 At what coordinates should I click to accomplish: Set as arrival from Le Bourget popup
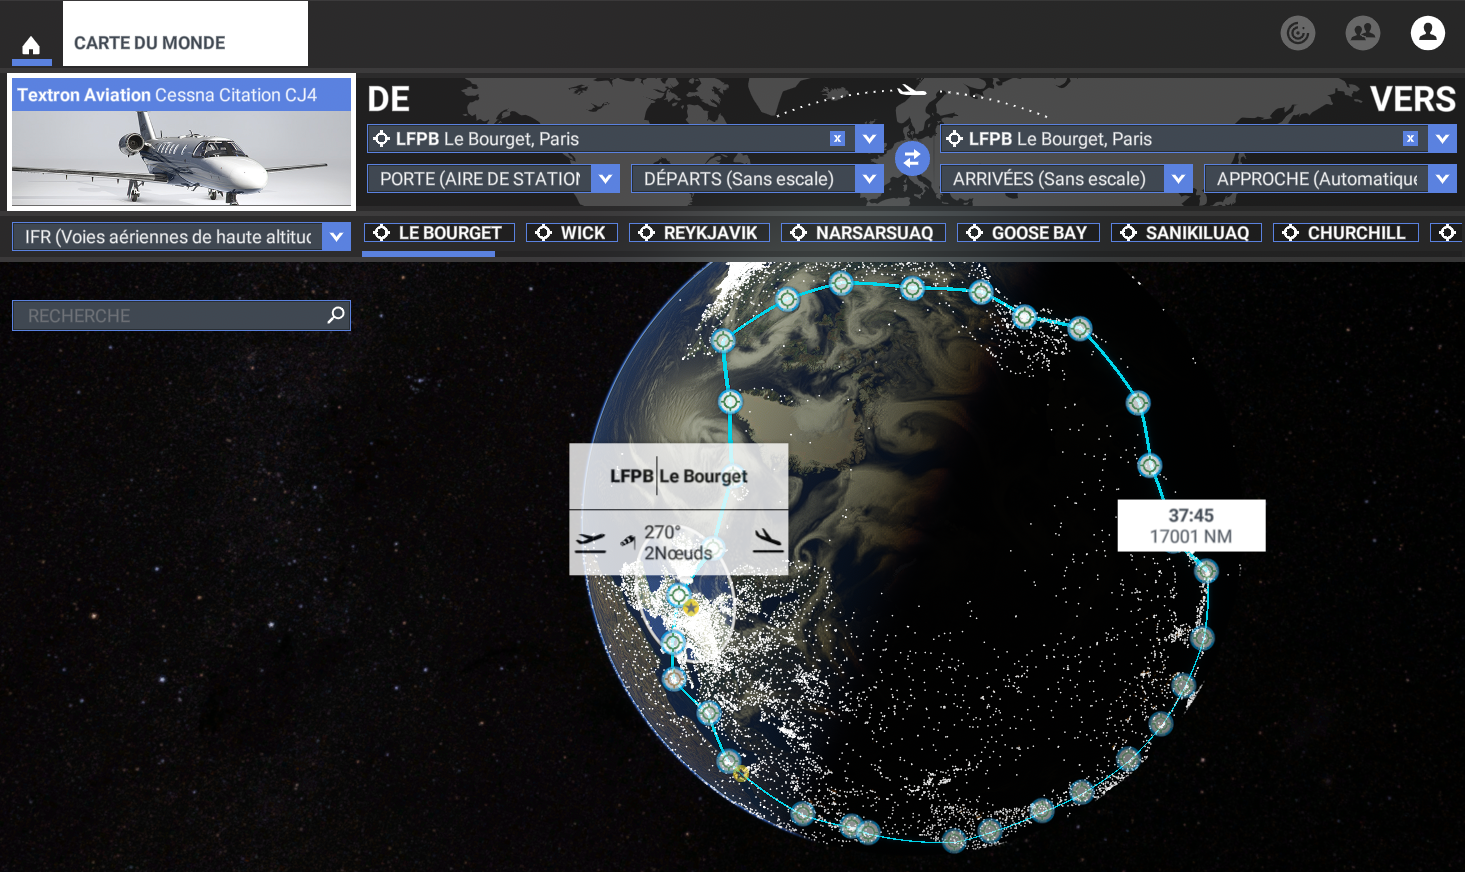pyautogui.click(x=768, y=542)
